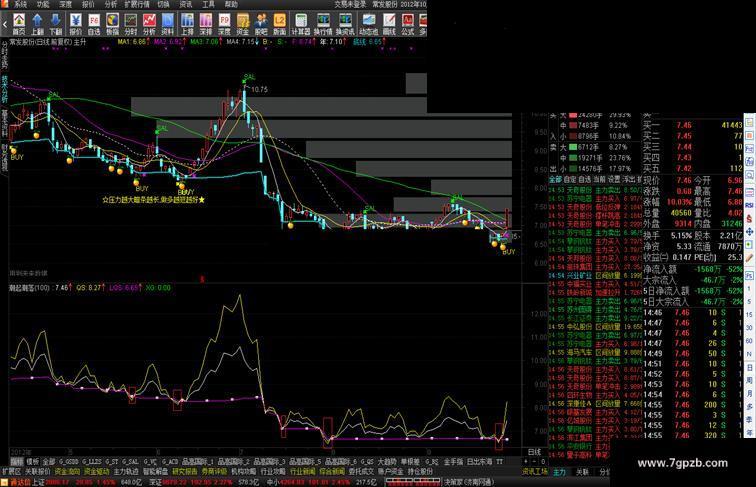
Task: Click the 下翻 page-down arrow icon
Action: [55, 24]
